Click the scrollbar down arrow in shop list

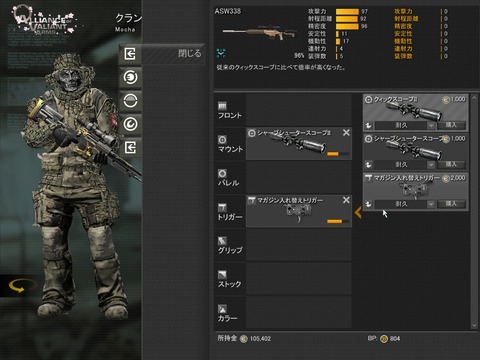point(474,325)
